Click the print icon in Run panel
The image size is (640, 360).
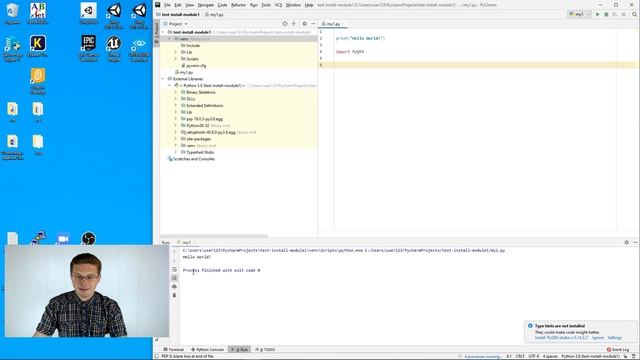[x=174, y=287]
